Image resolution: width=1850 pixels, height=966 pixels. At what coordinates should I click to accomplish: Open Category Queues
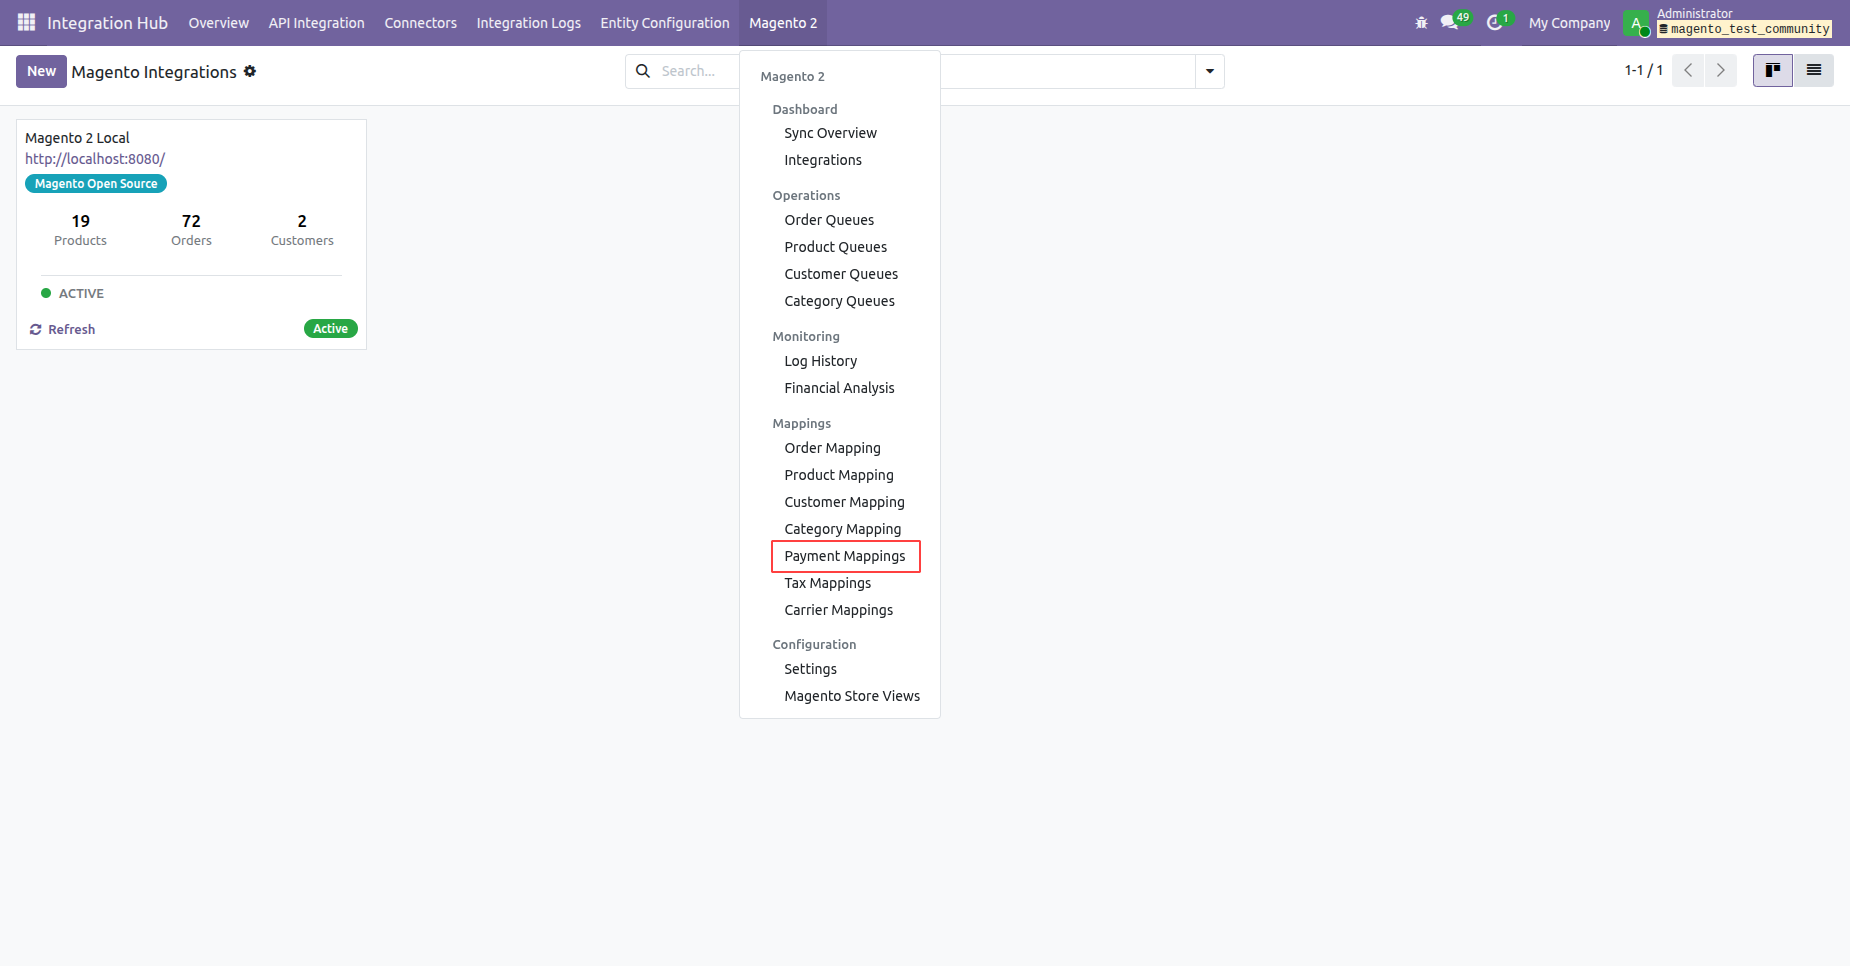point(840,301)
